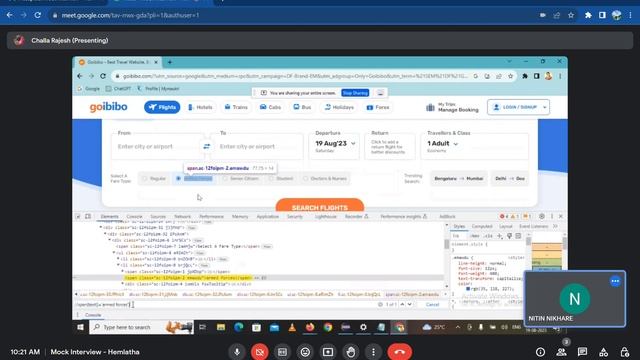The height and width of the screenshot is (360, 640).
Task: Click the To city input field
Action: click(257, 146)
